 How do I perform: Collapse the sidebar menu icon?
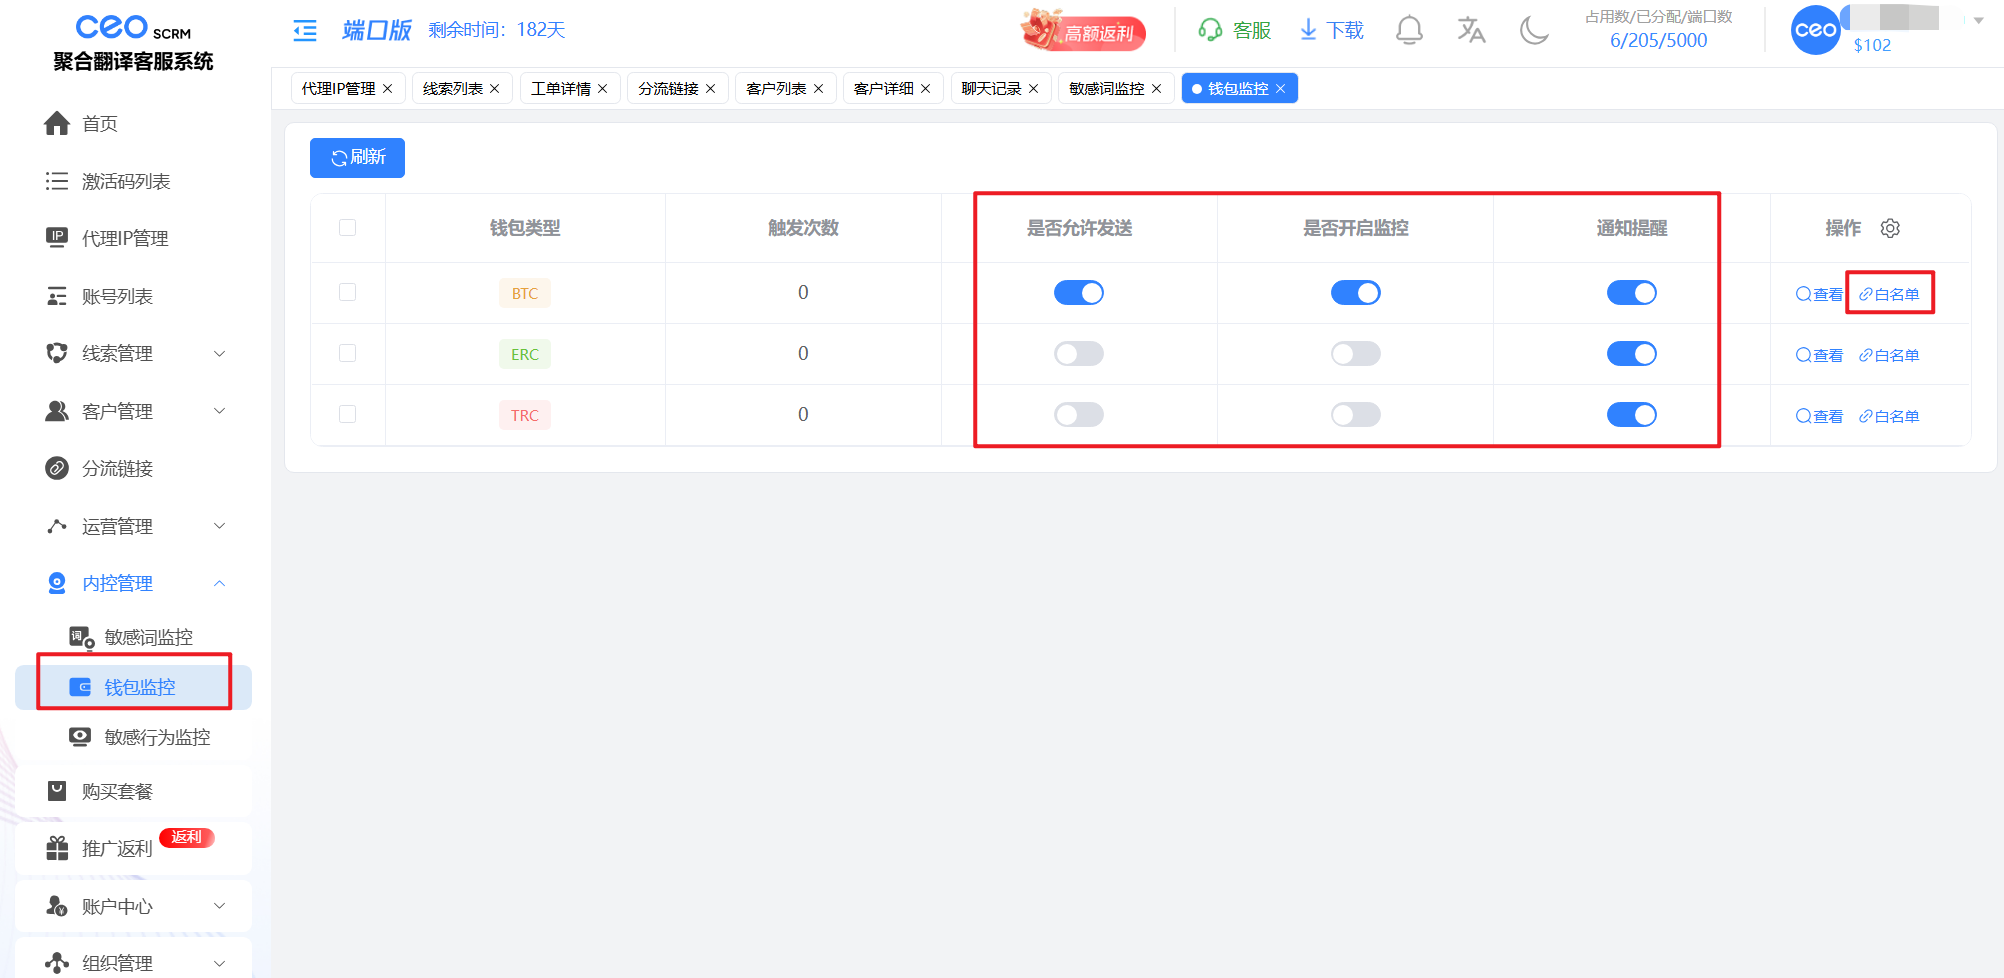pos(305,31)
